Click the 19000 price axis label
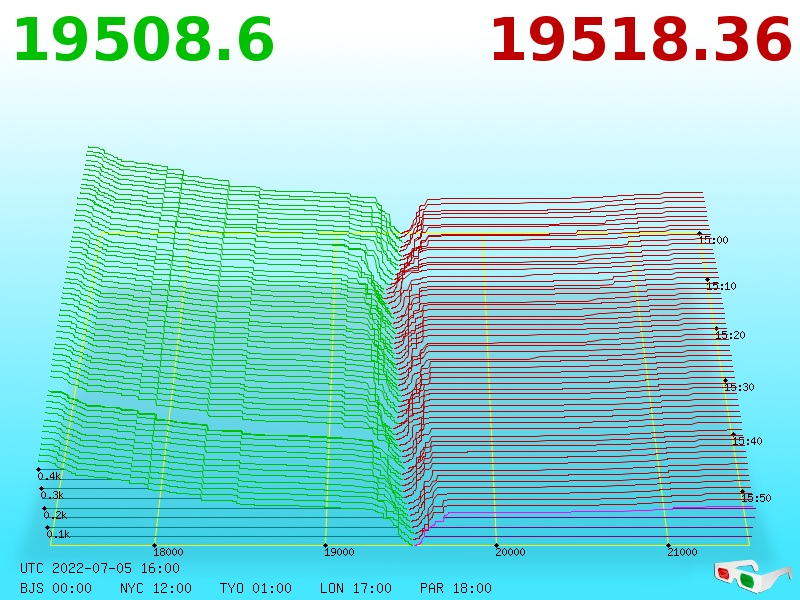This screenshot has height=600, width=800. coord(339,552)
